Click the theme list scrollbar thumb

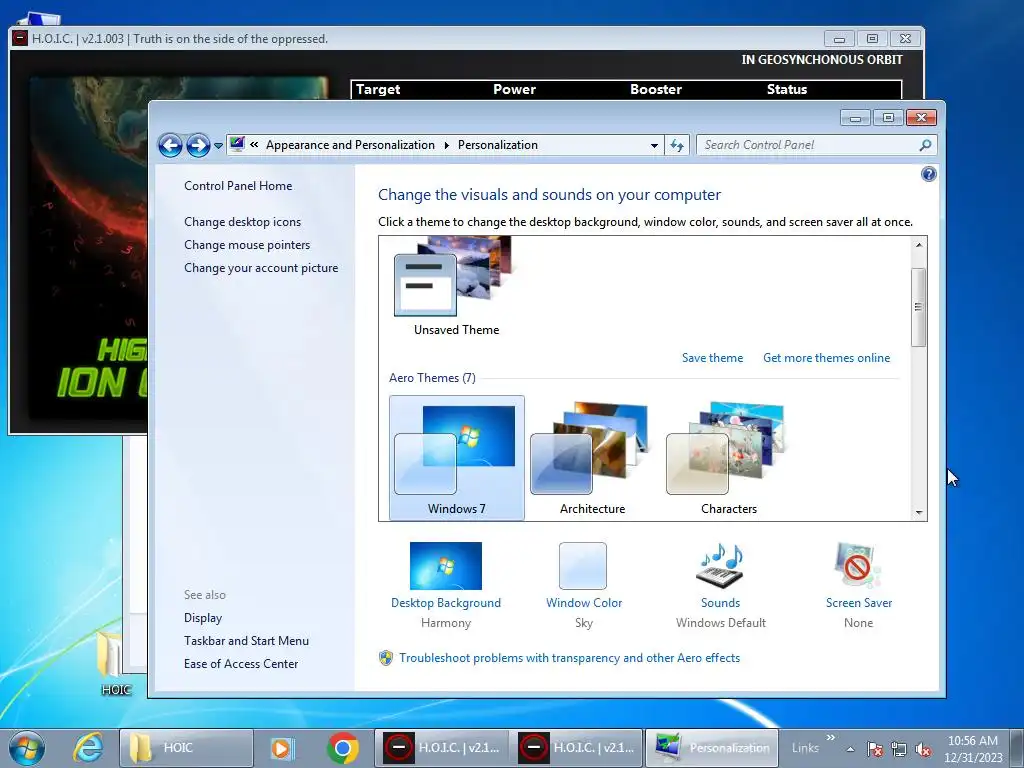(x=919, y=307)
